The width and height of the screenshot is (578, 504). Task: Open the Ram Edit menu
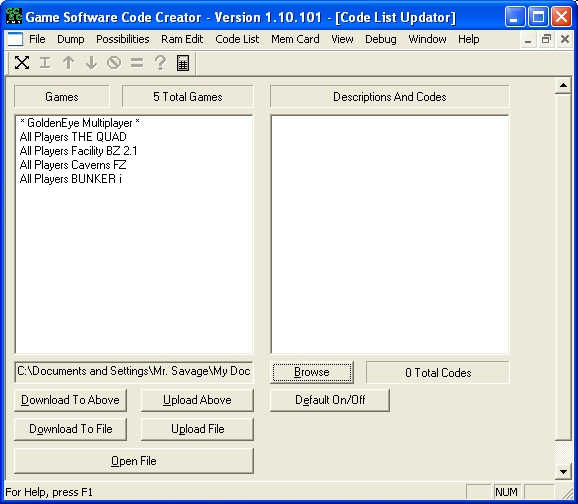pyautogui.click(x=182, y=39)
